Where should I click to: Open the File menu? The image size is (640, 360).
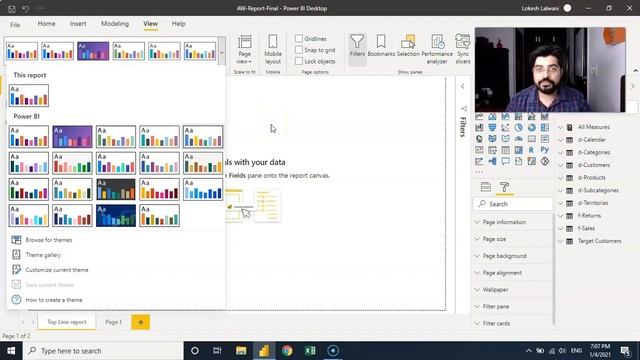pyautogui.click(x=15, y=24)
